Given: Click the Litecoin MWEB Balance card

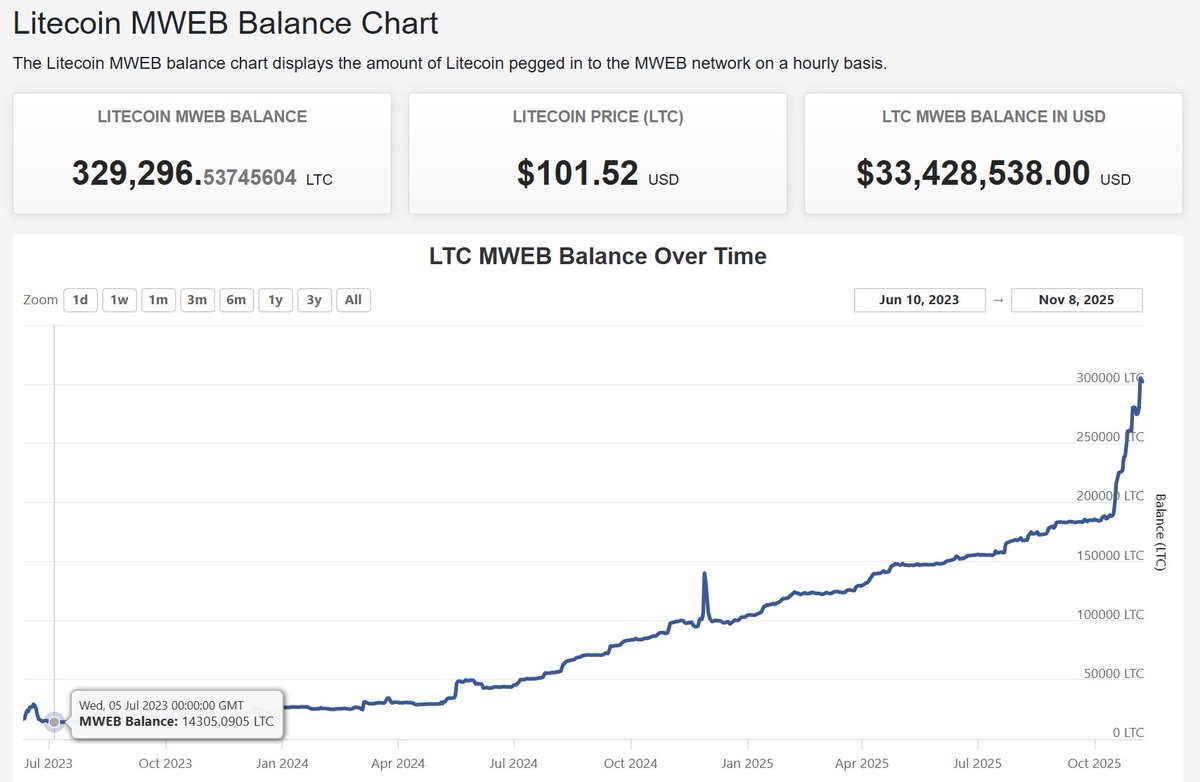Looking at the screenshot, I should [x=202, y=153].
